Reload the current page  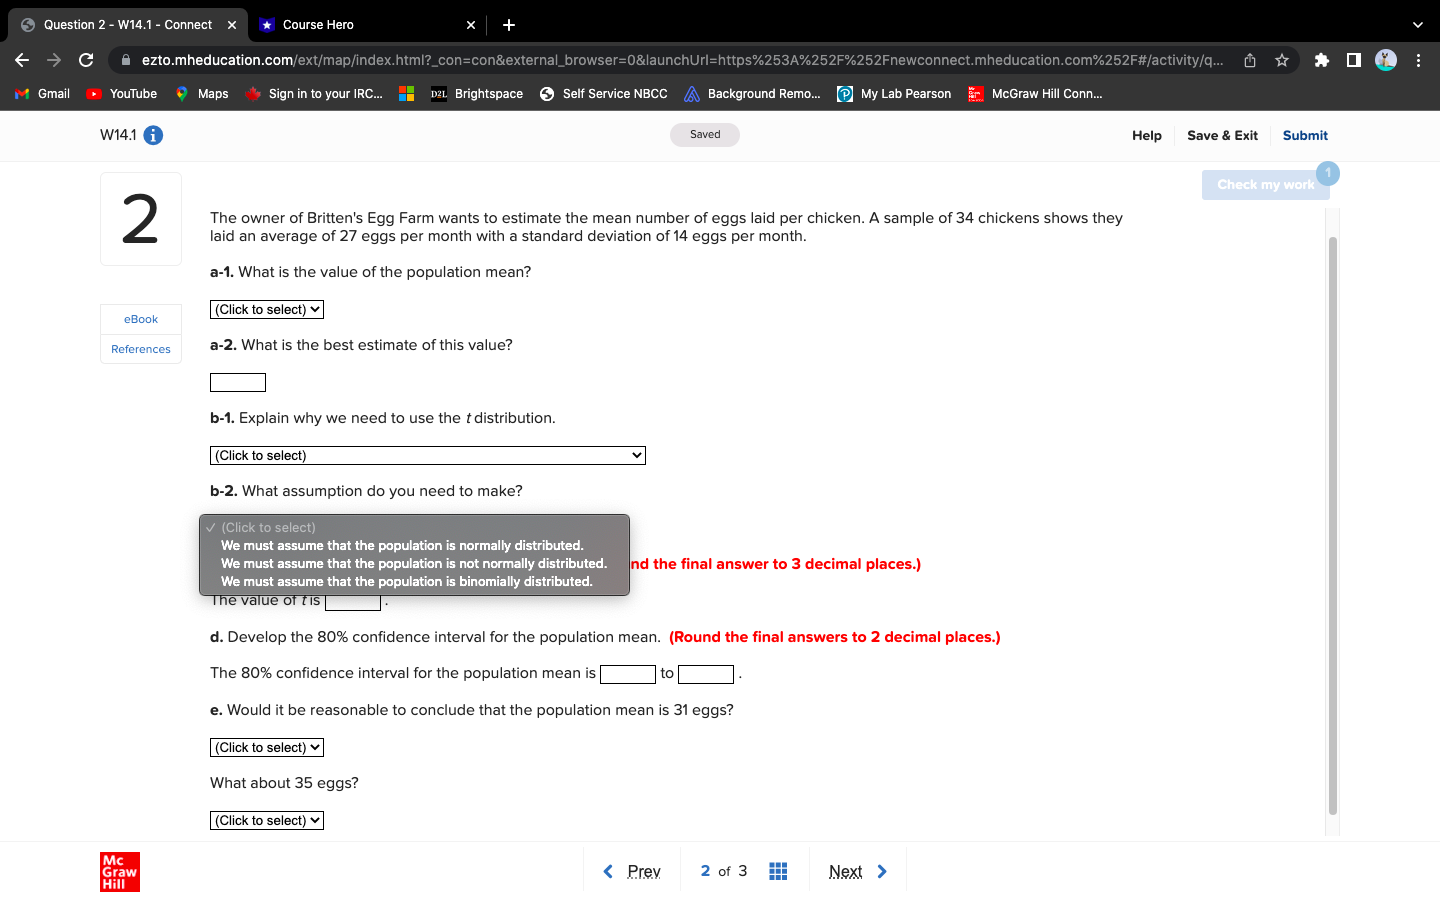[x=86, y=60]
